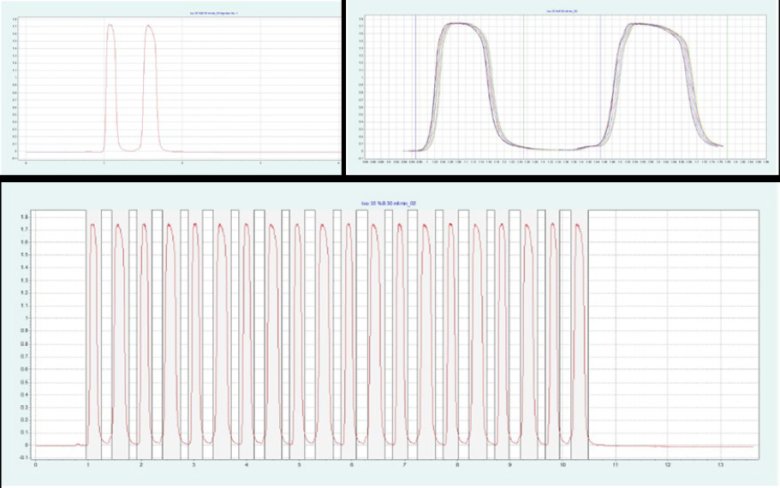
Task: Click x-axis label 11 on bottom chart
Action: 615,465
